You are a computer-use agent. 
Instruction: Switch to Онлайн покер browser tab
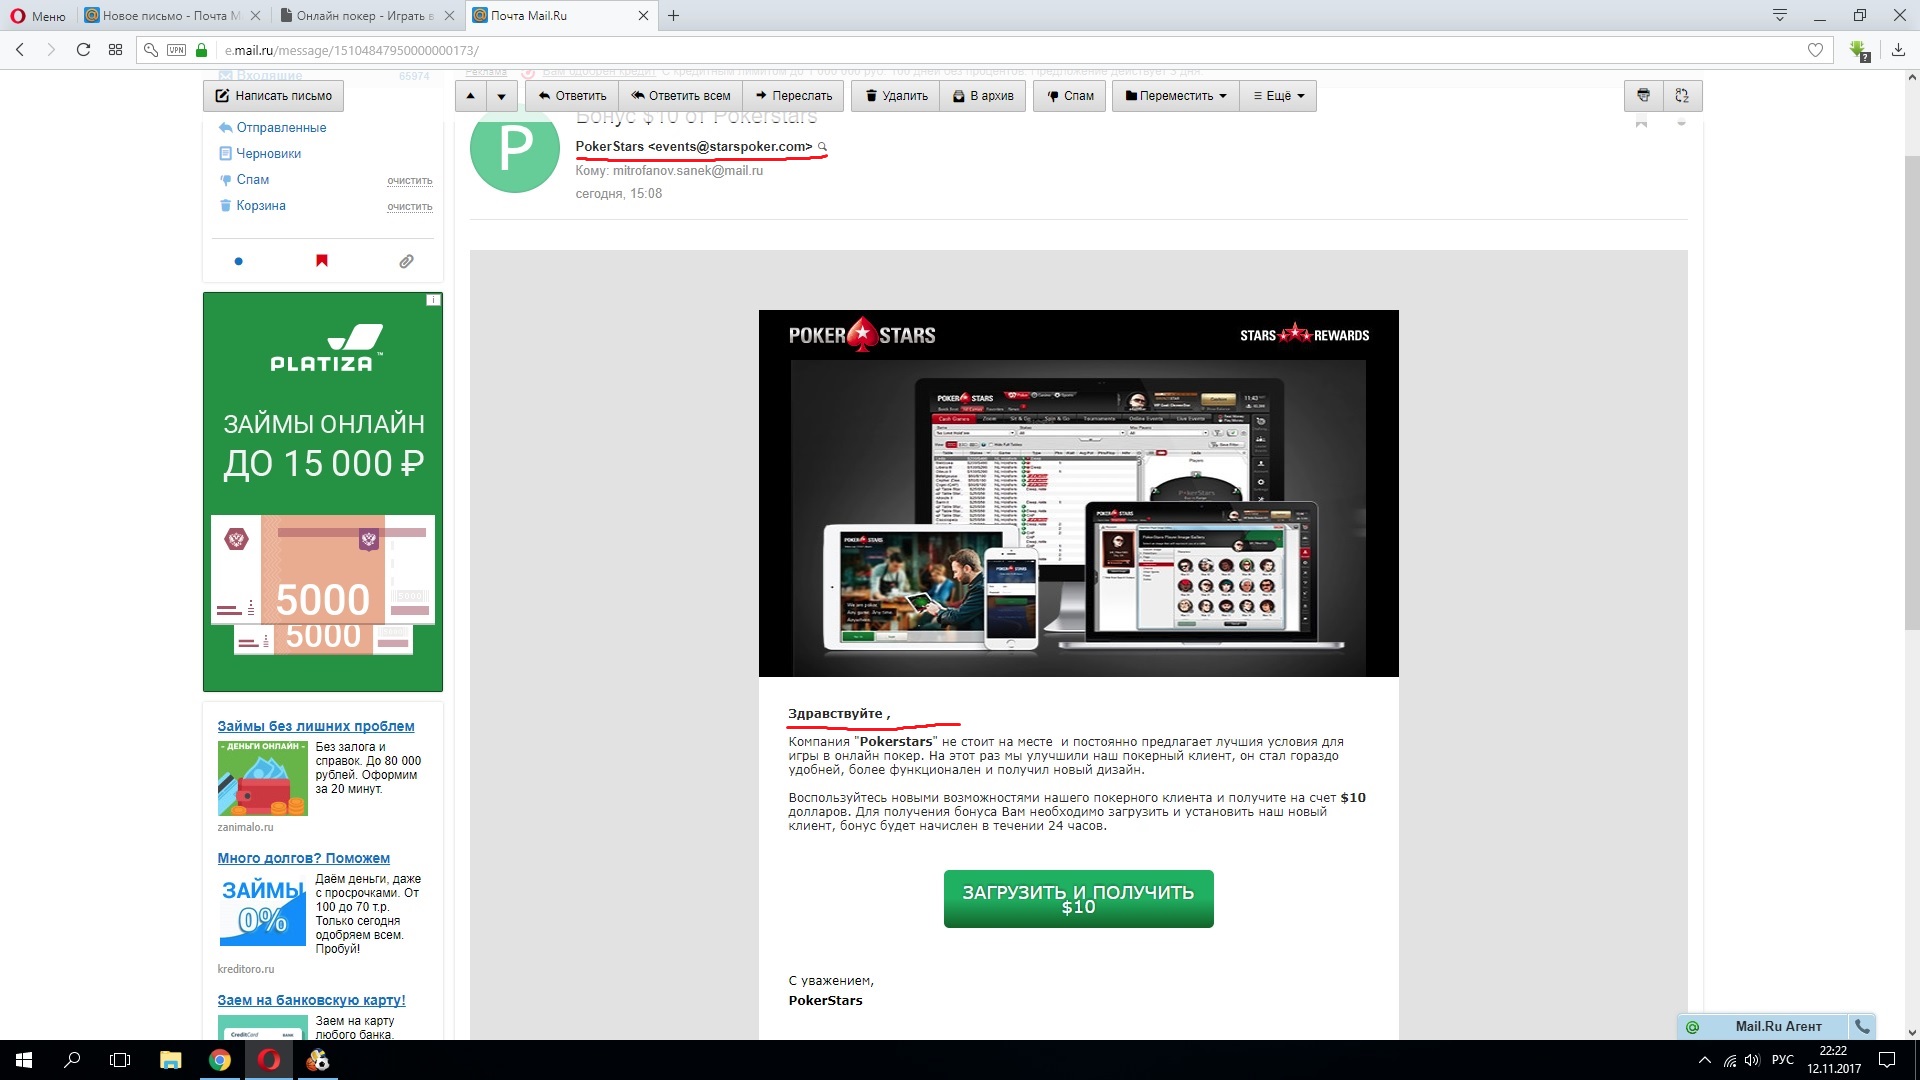click(x=365, y=16)
